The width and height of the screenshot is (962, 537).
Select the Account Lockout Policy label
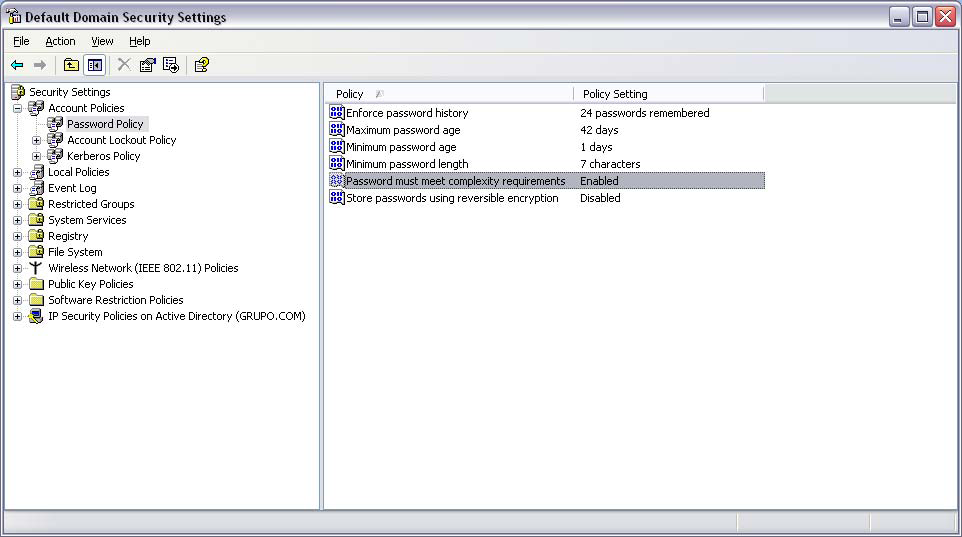click(121, 140)
